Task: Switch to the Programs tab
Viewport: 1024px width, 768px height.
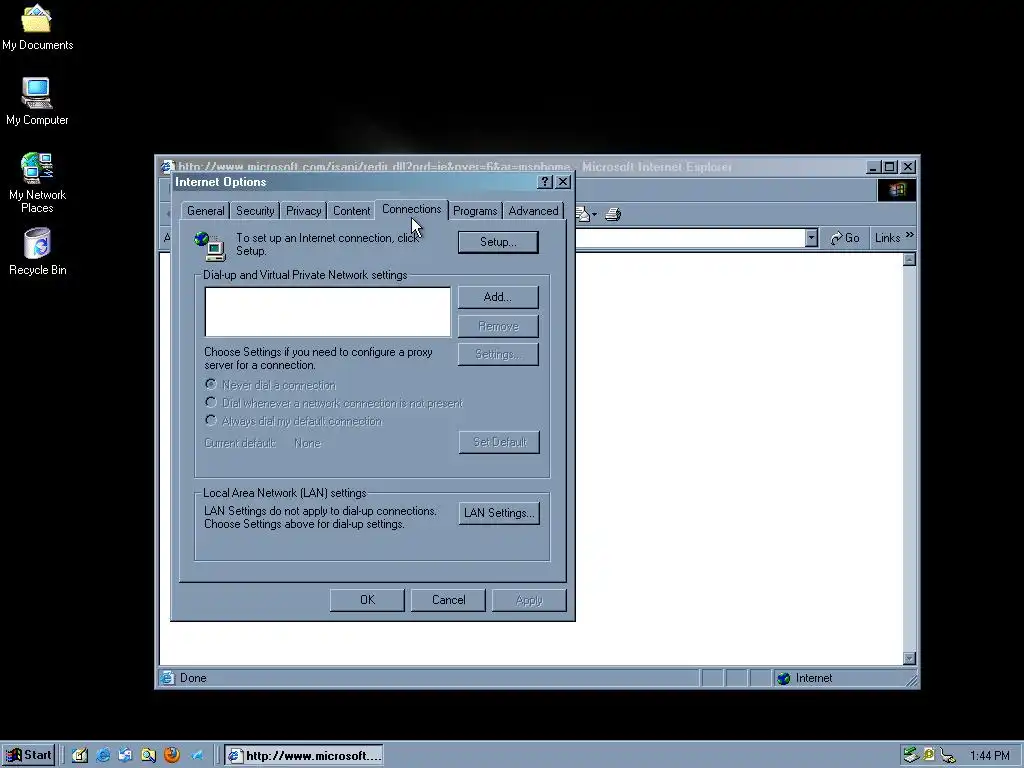Action: (475, 211)
